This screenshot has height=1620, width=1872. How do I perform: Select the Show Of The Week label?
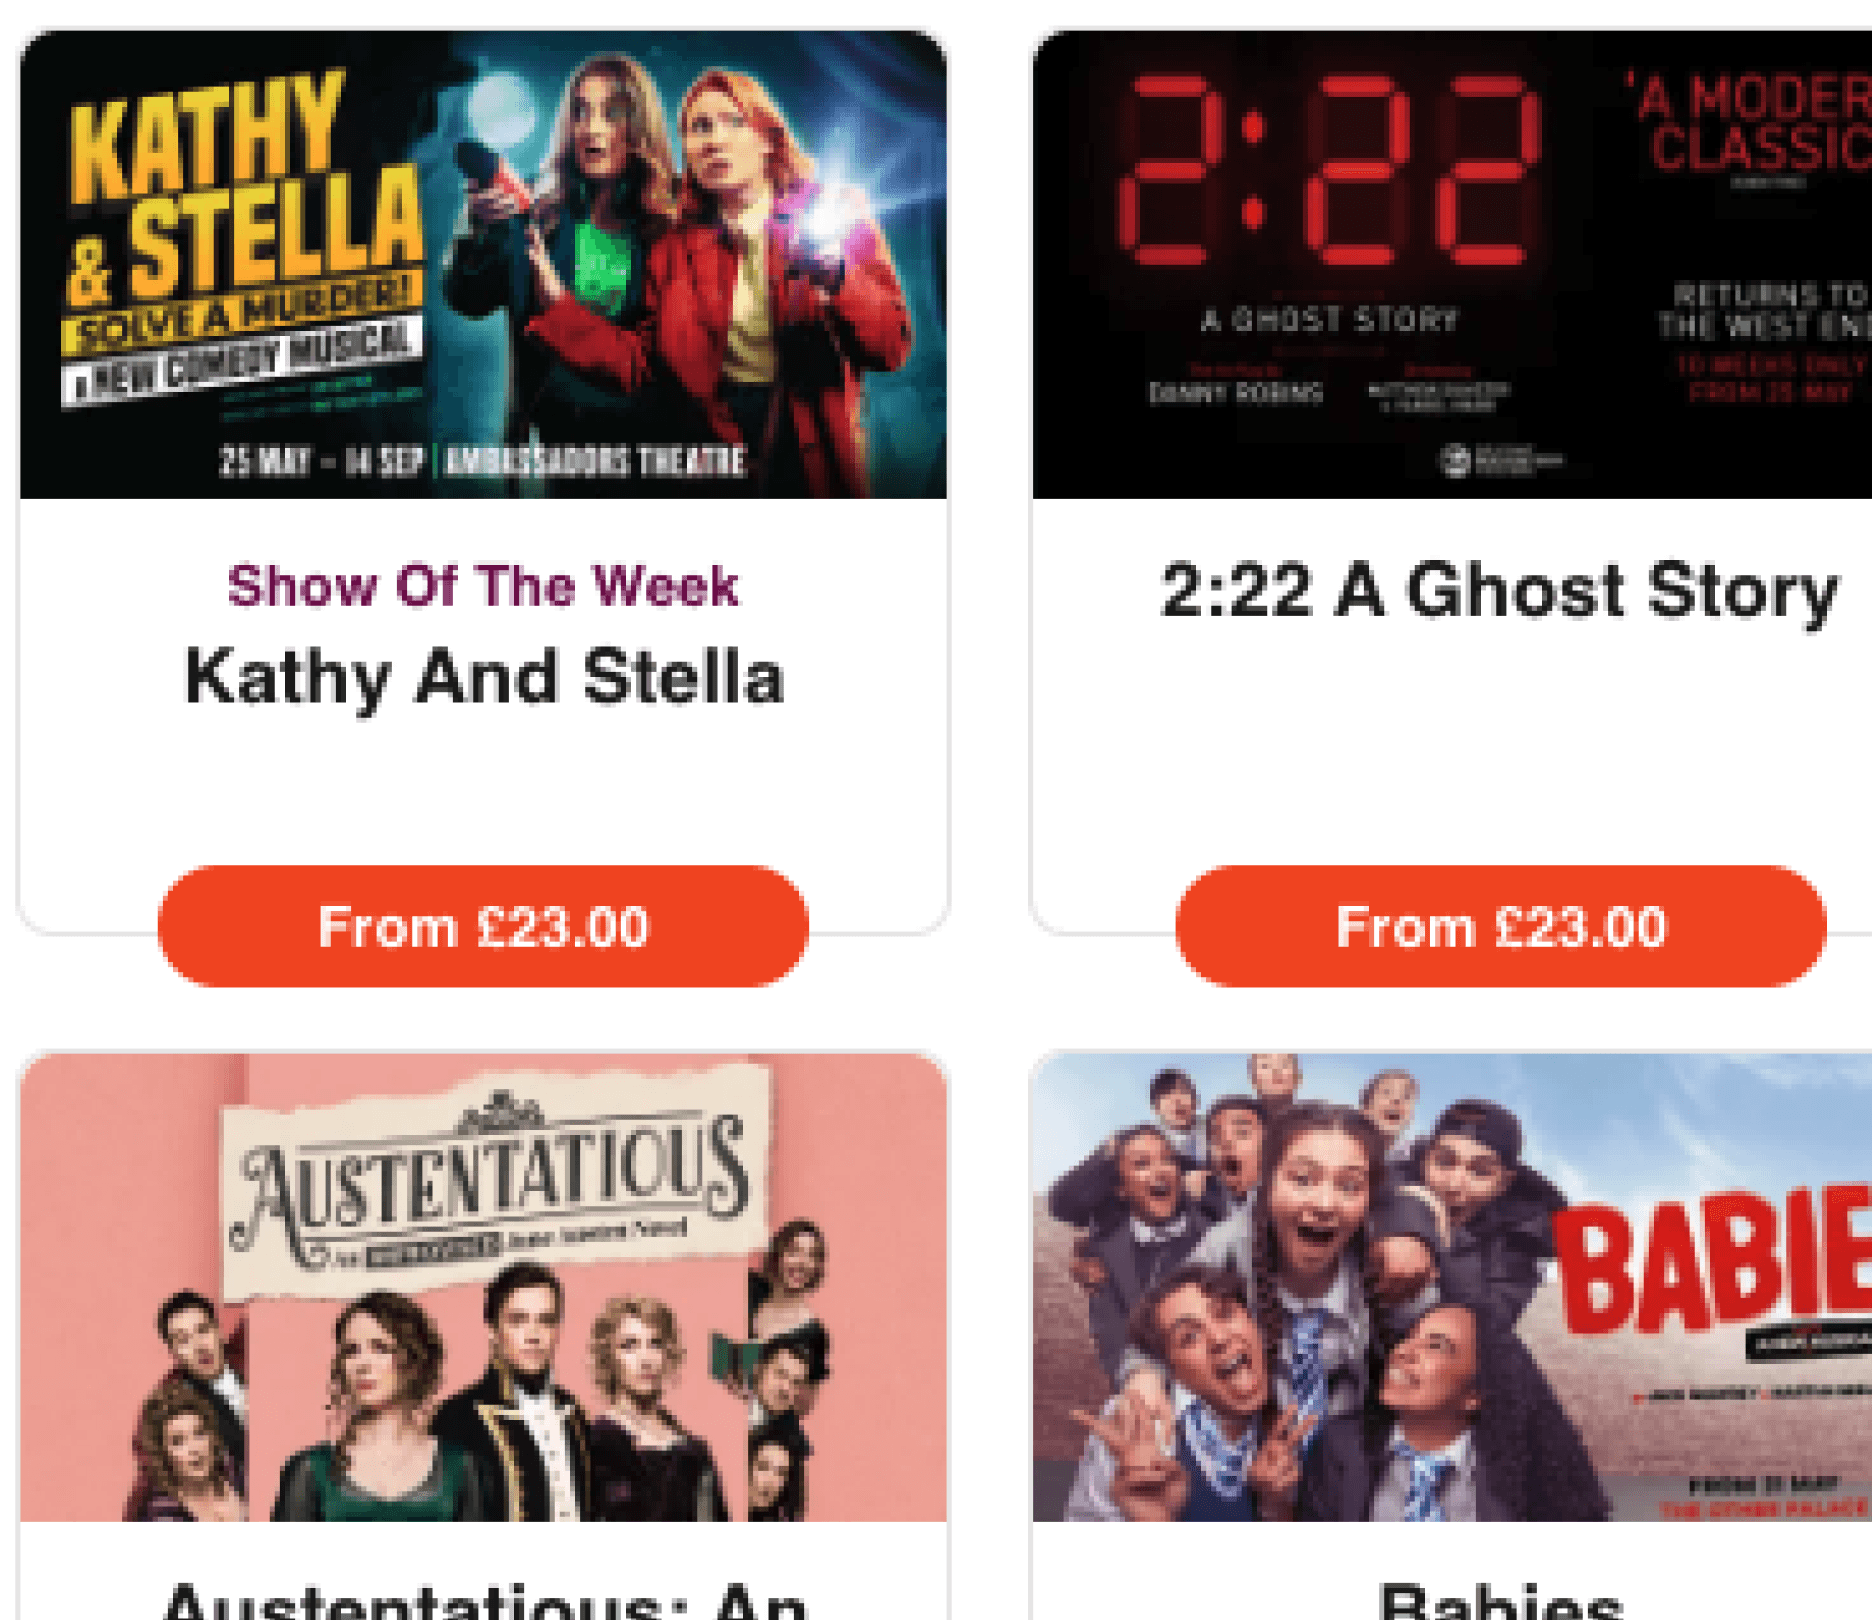pos(483,586)
